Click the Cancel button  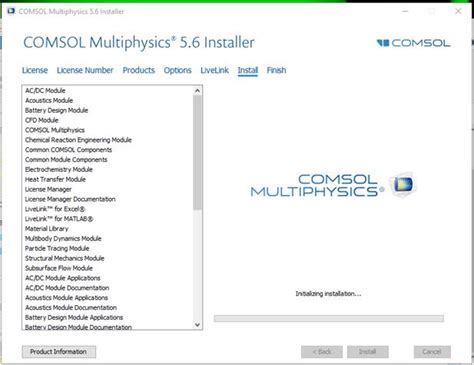tap(432, 352)
